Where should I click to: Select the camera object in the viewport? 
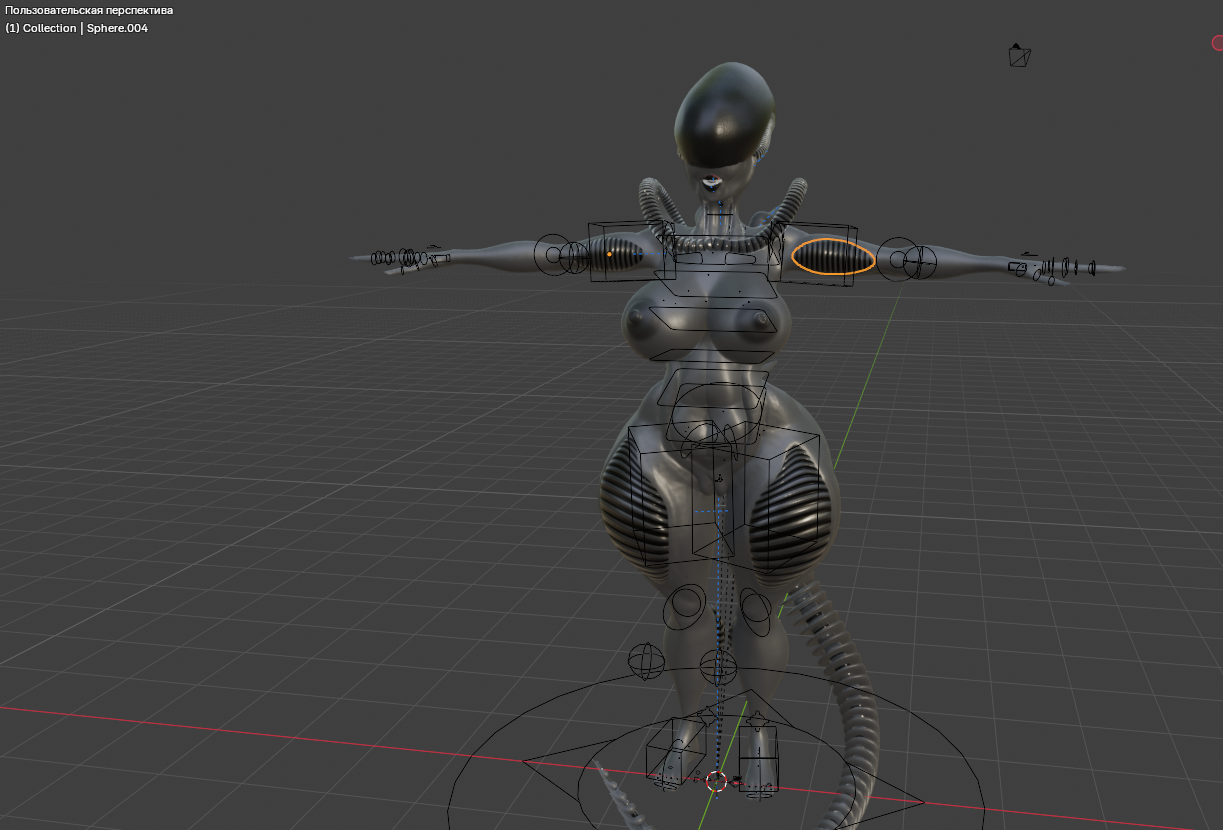point(1018,55)
